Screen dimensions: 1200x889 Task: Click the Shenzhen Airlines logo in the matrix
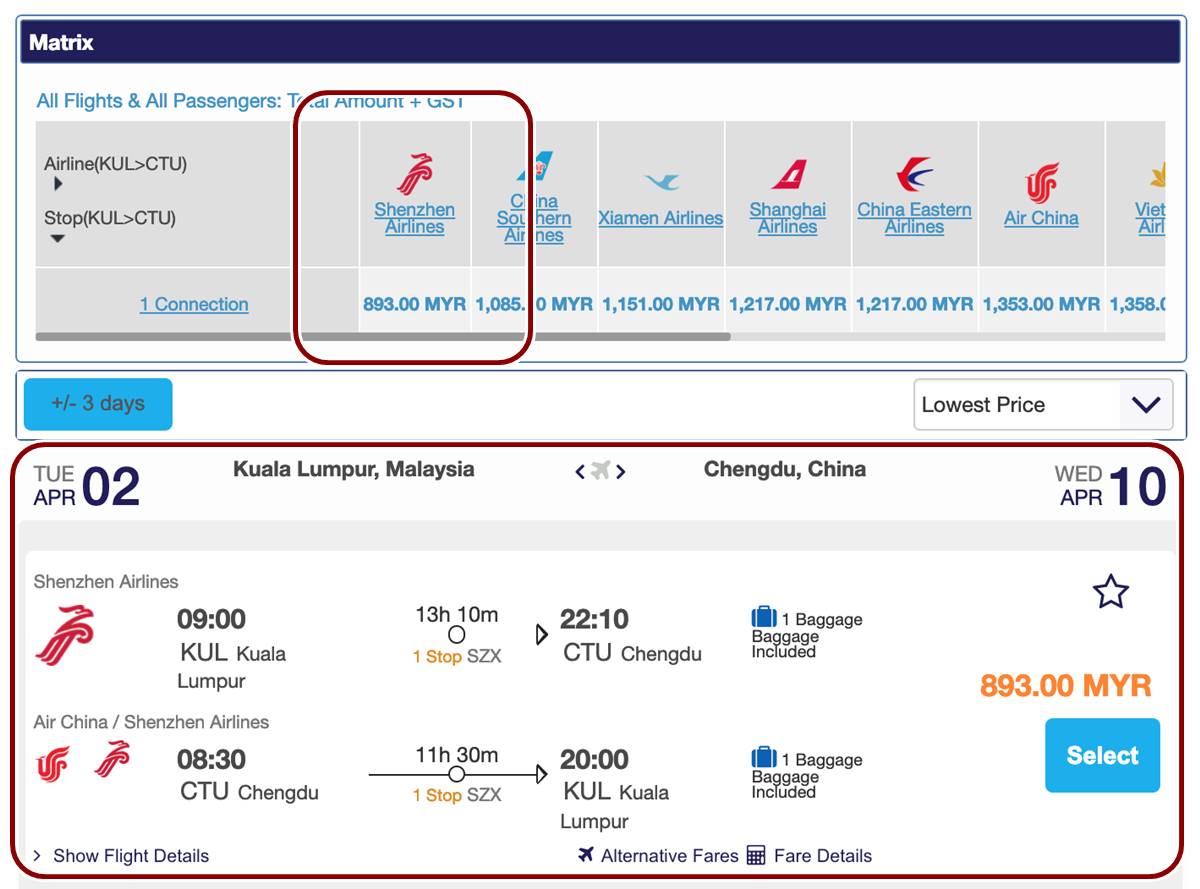click(x=414, y=174)
